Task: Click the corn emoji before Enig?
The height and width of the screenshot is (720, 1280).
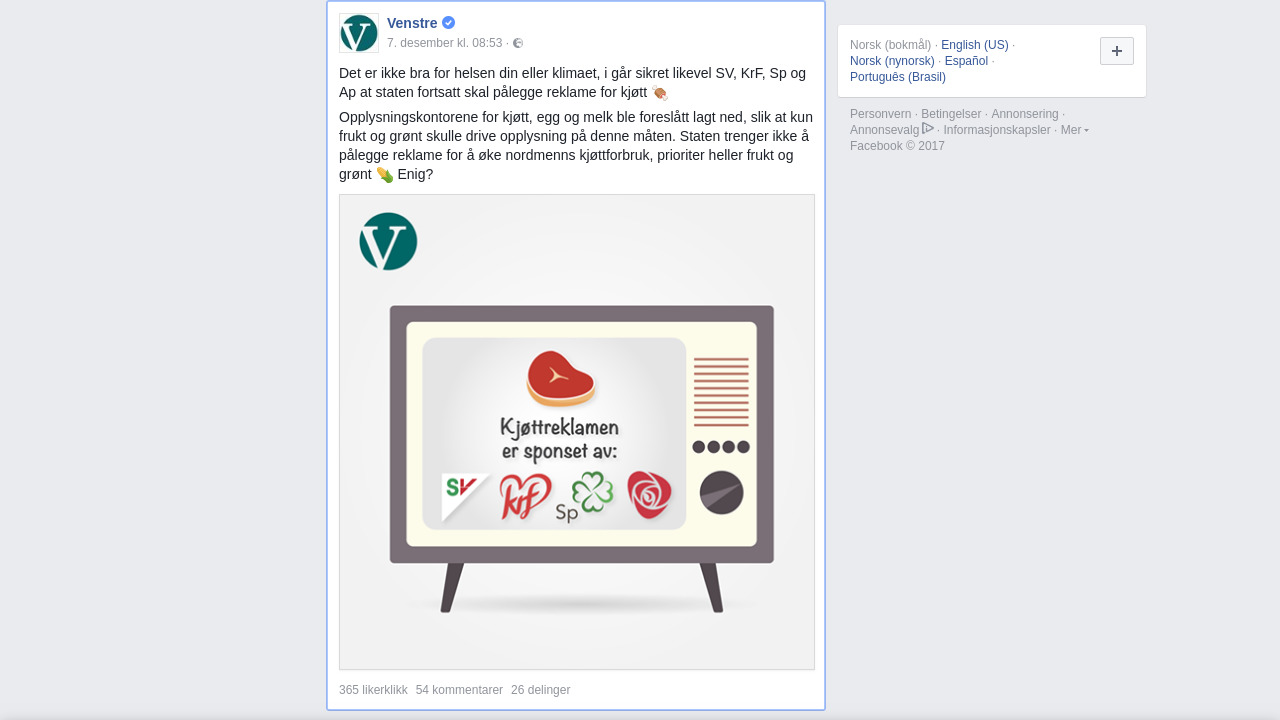Action: (385, 175)
